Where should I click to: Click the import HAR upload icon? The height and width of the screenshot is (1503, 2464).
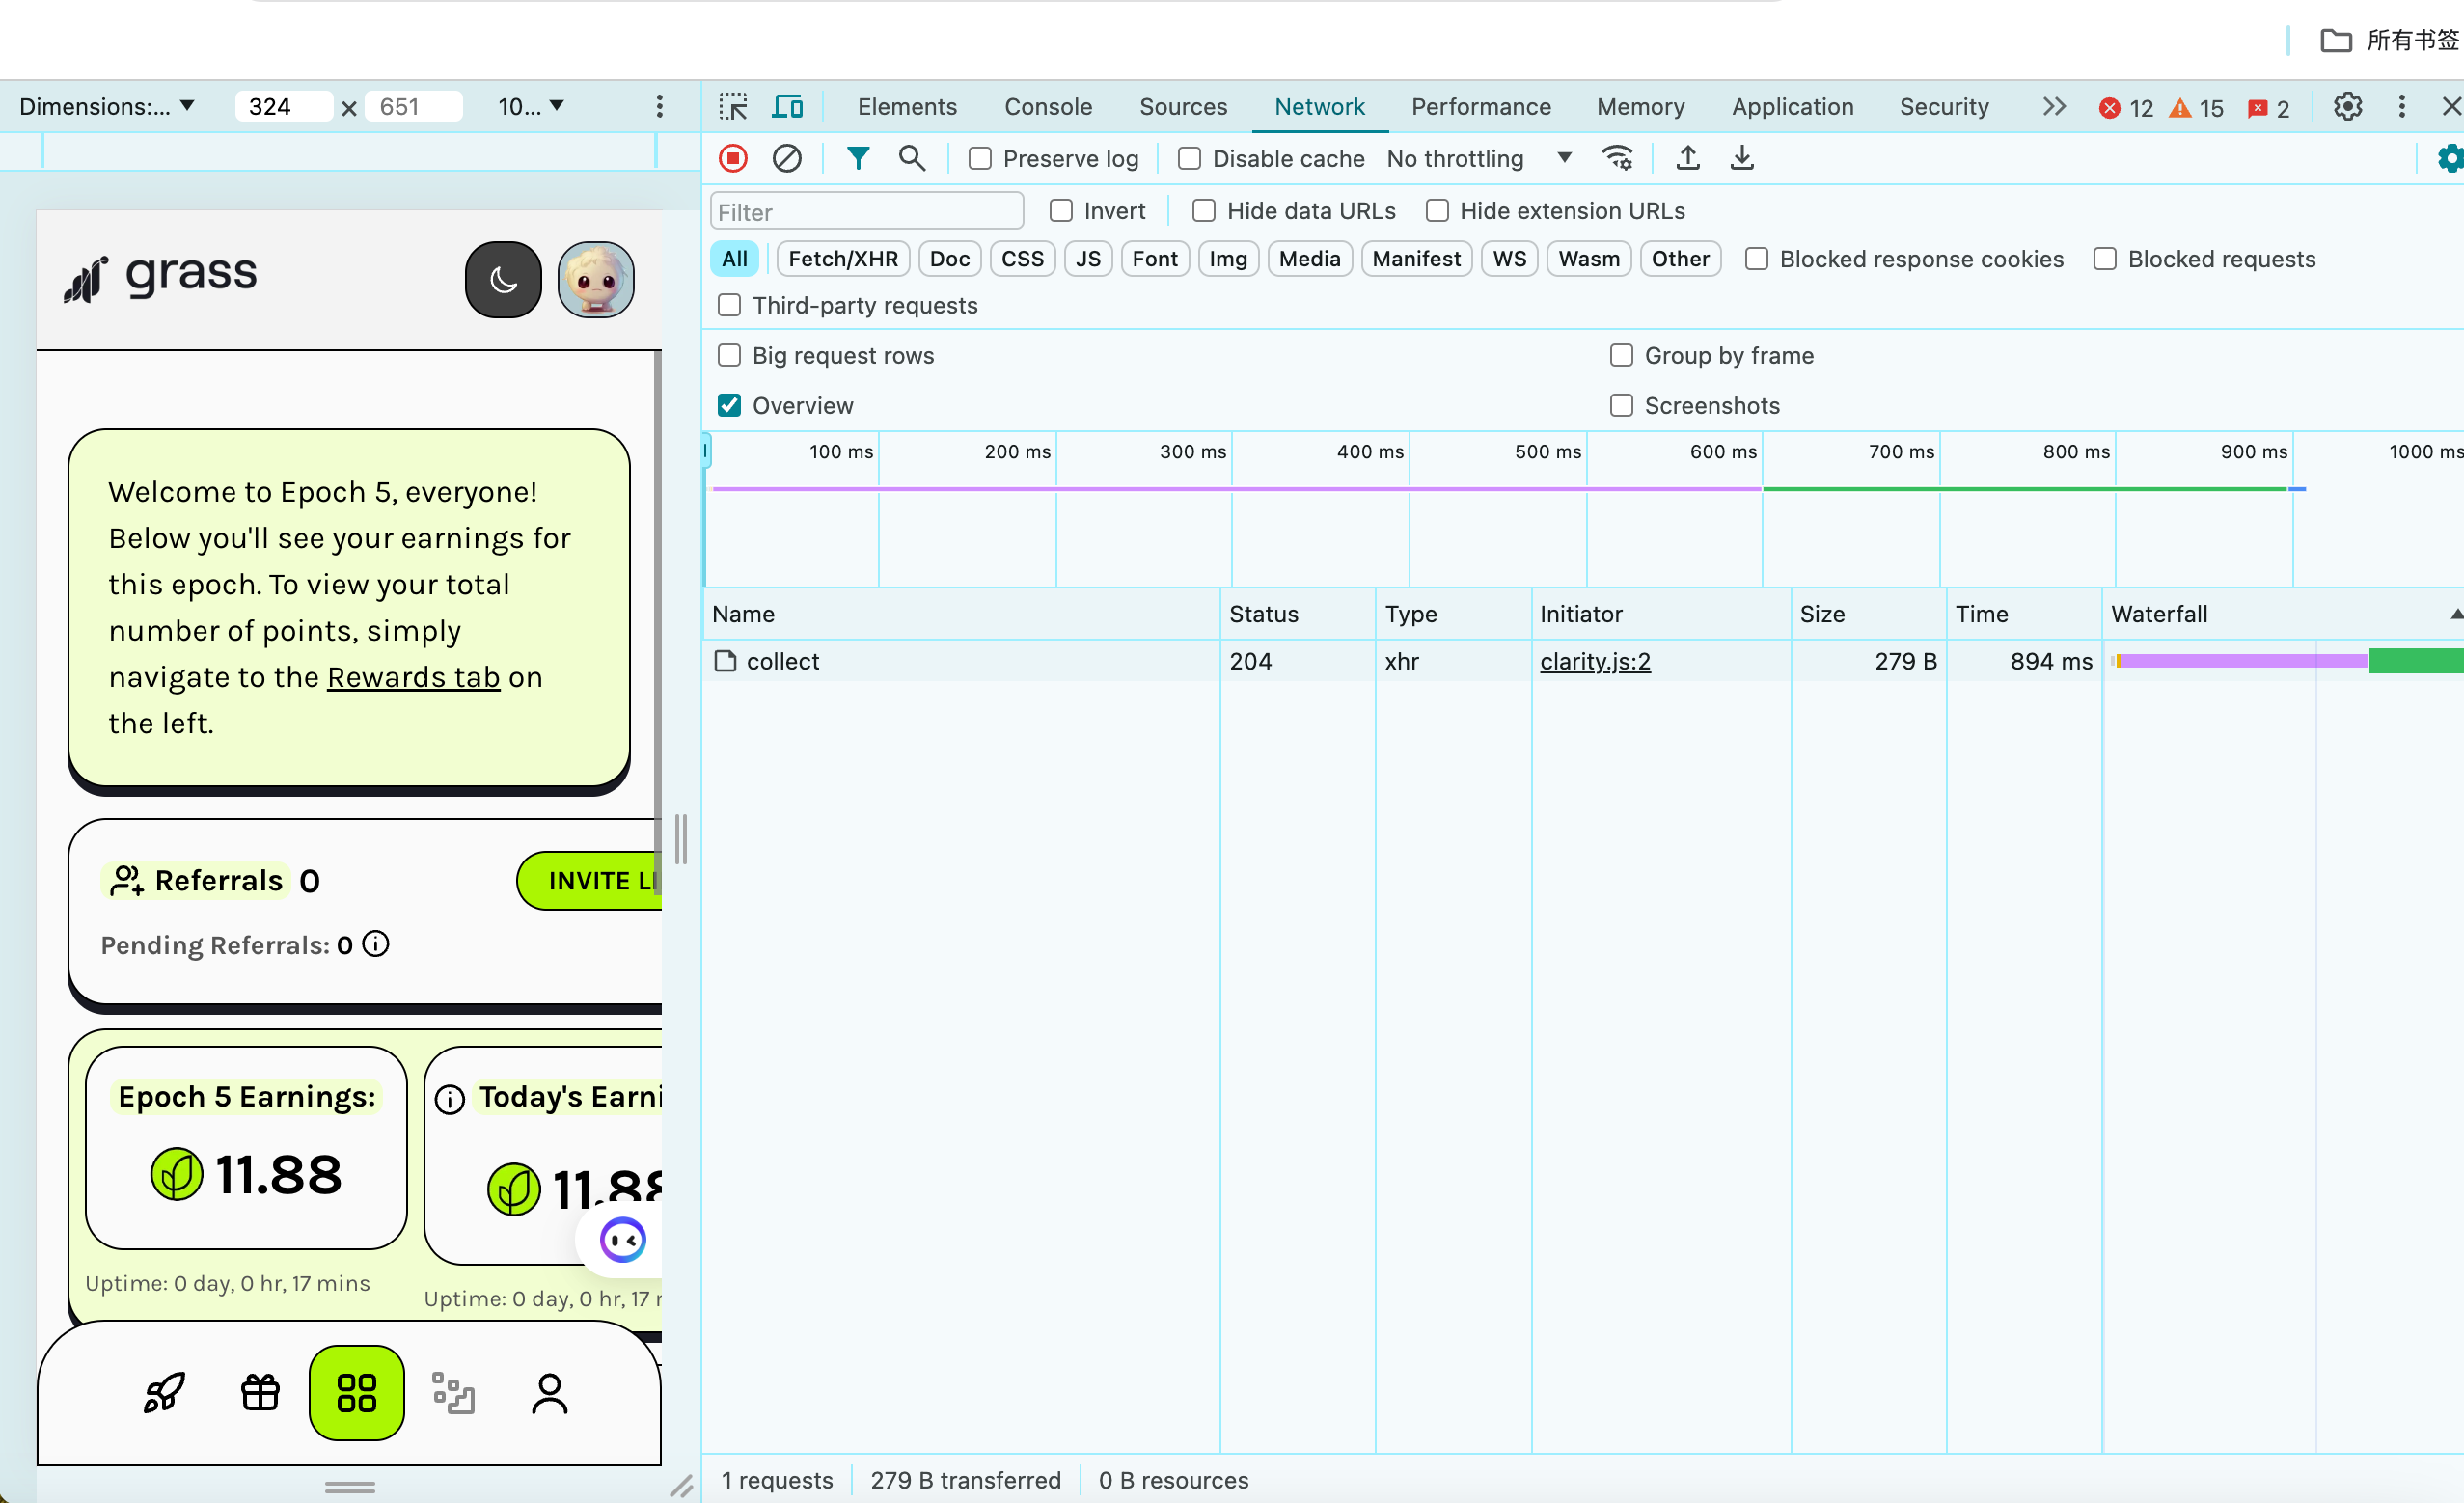click(1688, 158)
